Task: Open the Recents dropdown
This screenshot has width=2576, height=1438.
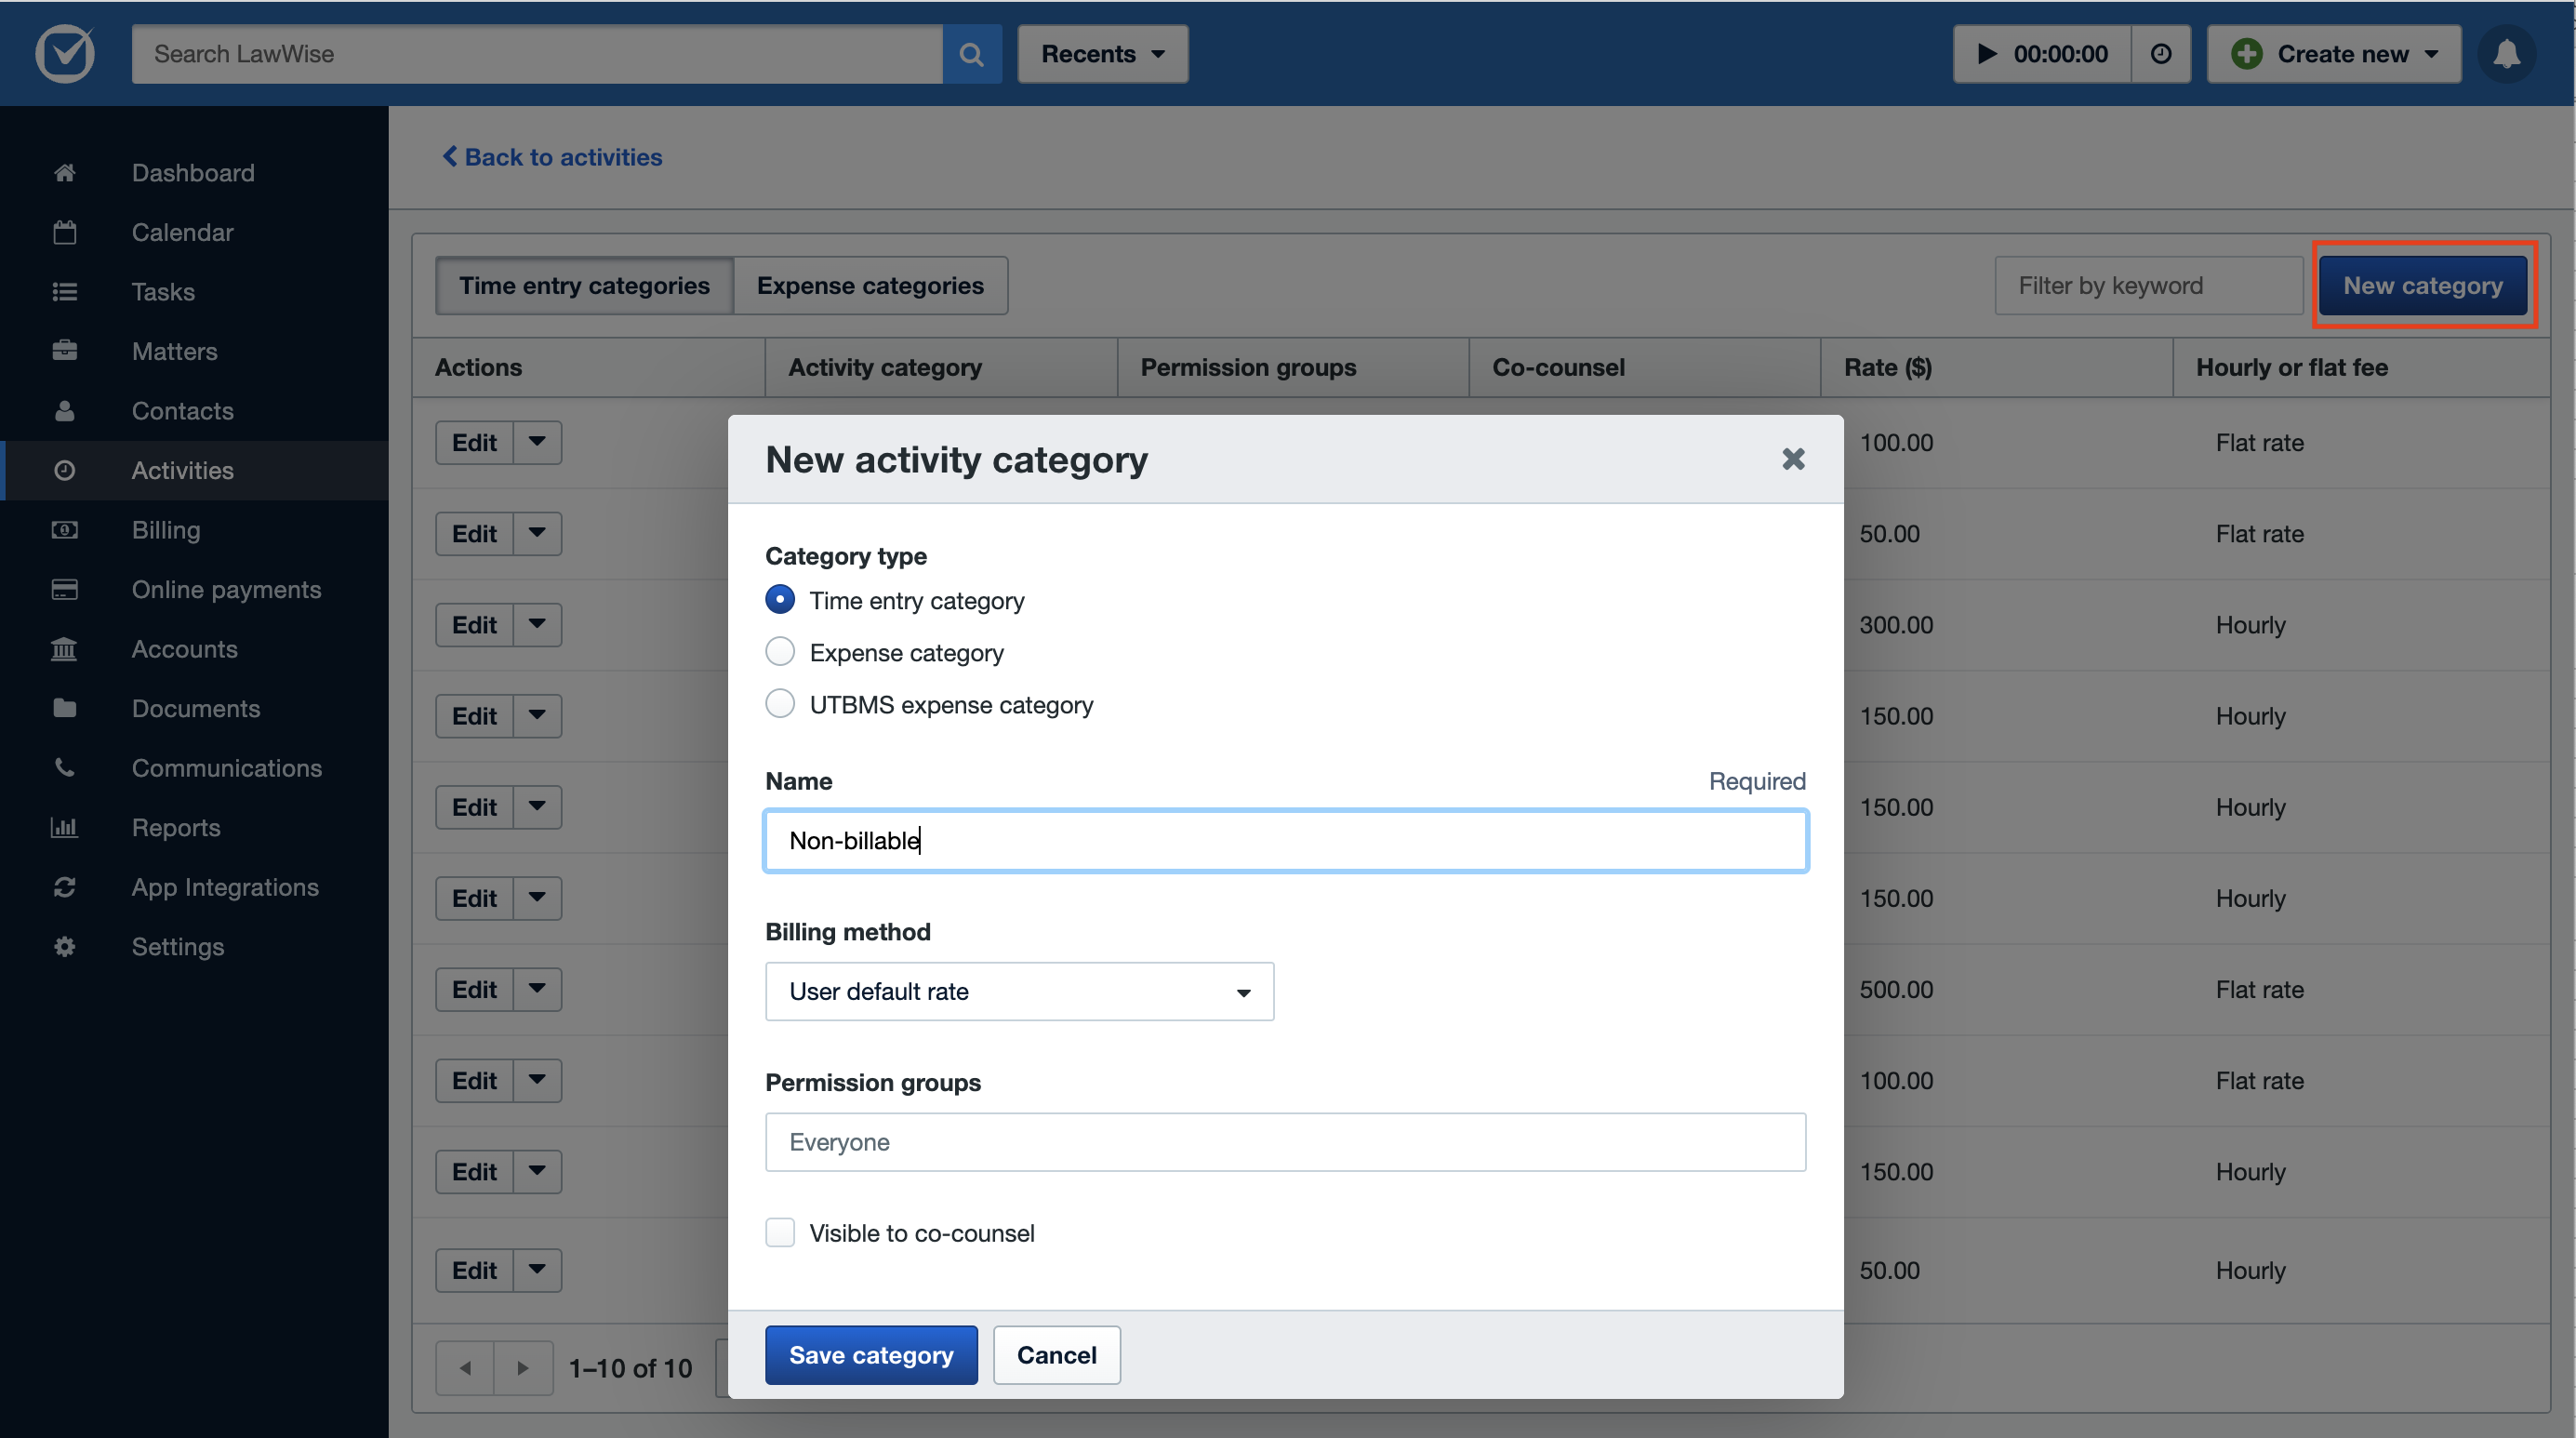Action: tap(1102, 54)
